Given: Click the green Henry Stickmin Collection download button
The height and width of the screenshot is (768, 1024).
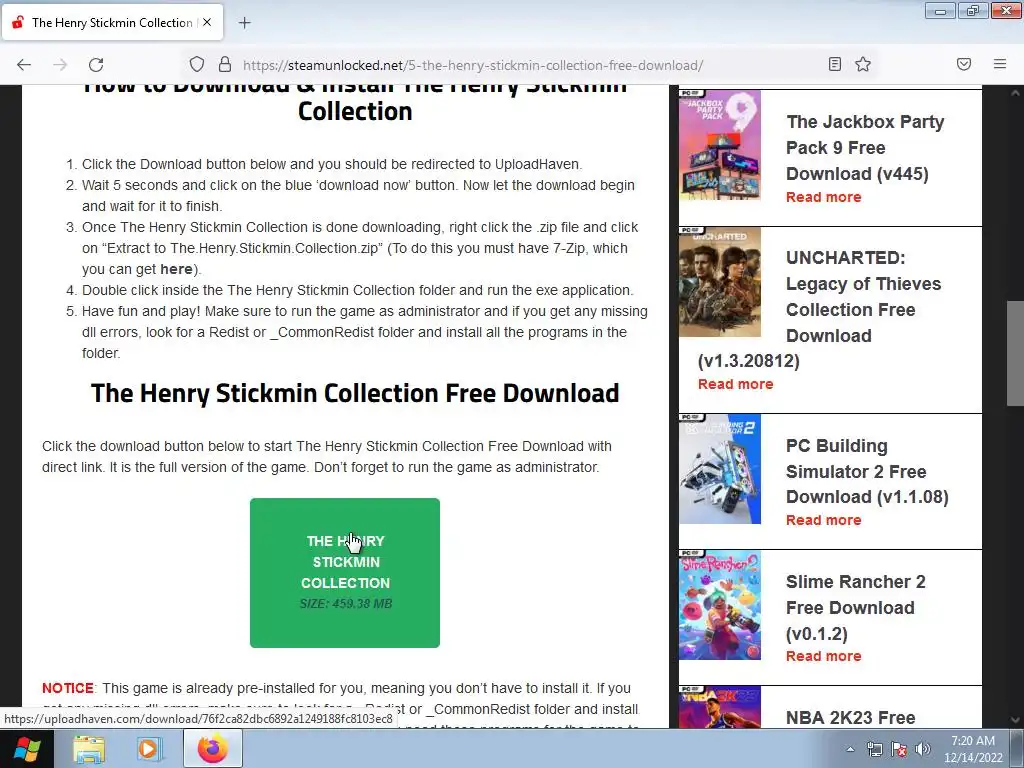Looking at the screenshot, I should coord(345,573).
